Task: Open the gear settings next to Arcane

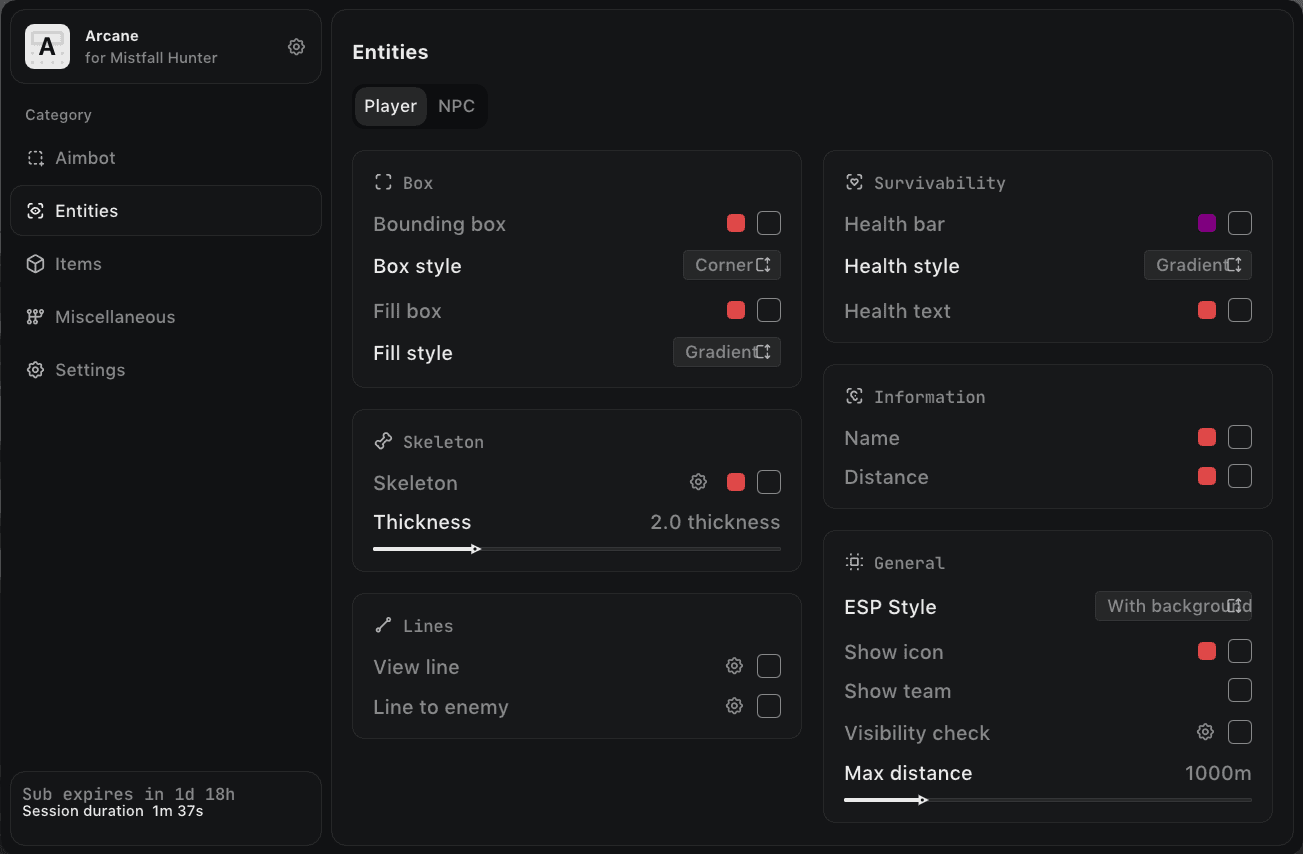Action: [x=296, y=46]
